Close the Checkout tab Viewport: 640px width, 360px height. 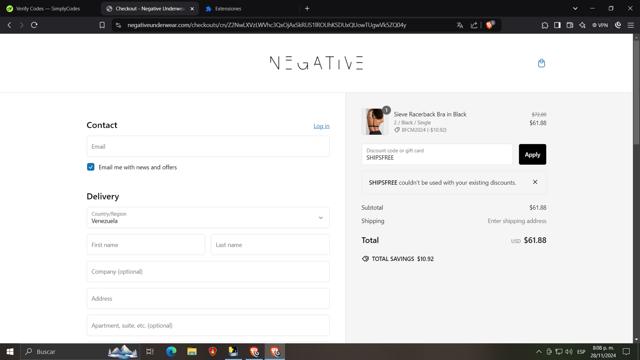tap(192, 9)
